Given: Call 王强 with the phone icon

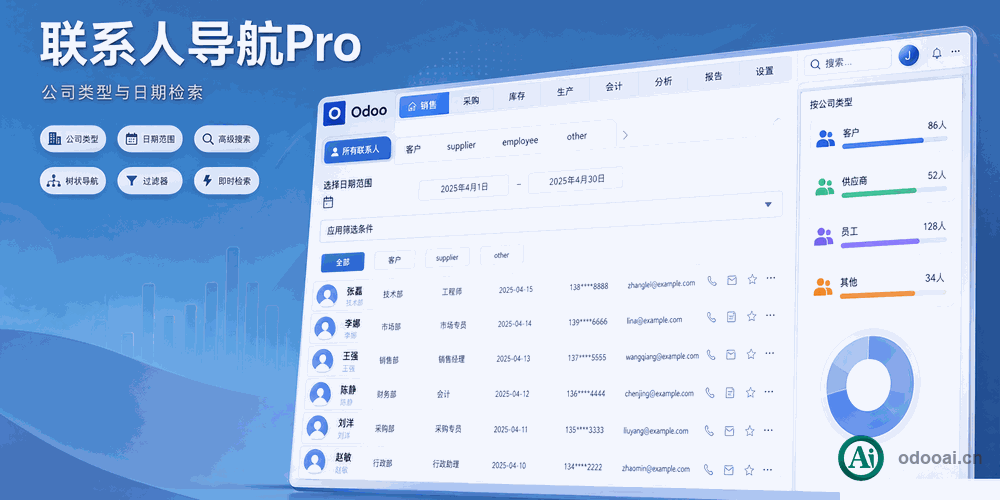Looking at the screenshot, I should [x=710, y=355].
